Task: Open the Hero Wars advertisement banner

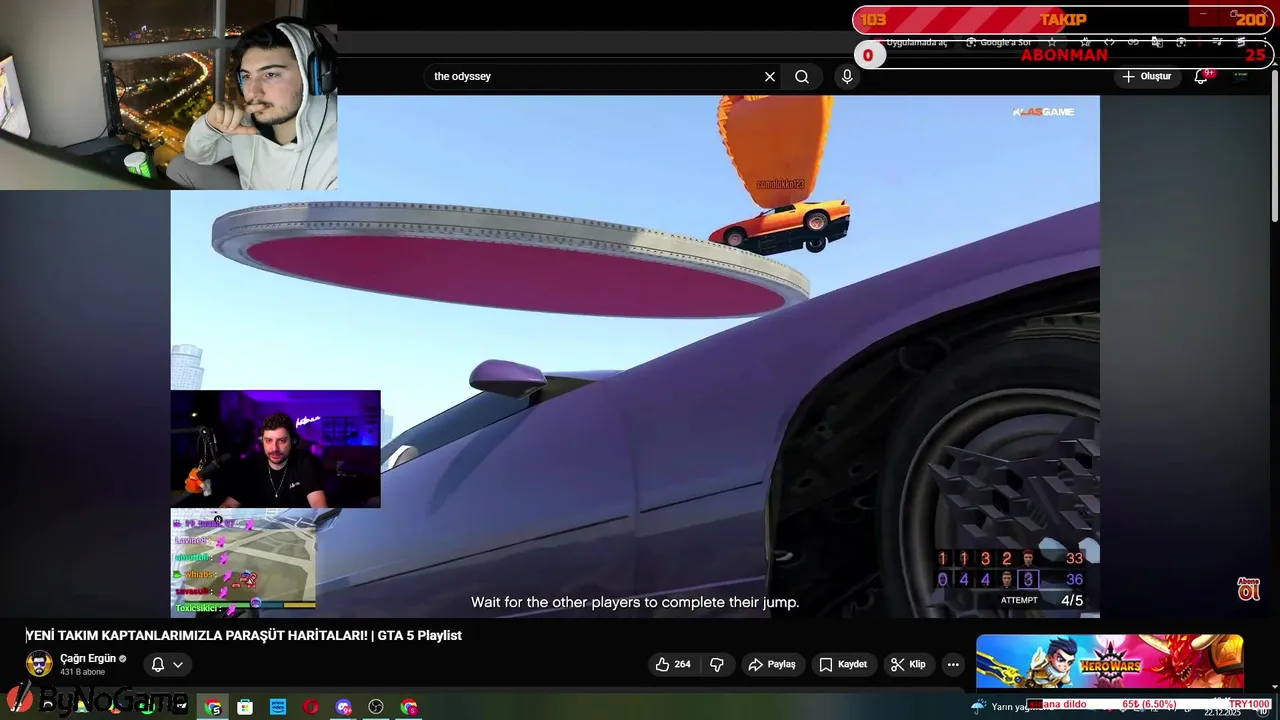Action: pyautogui.click(x=1110, y=662)
